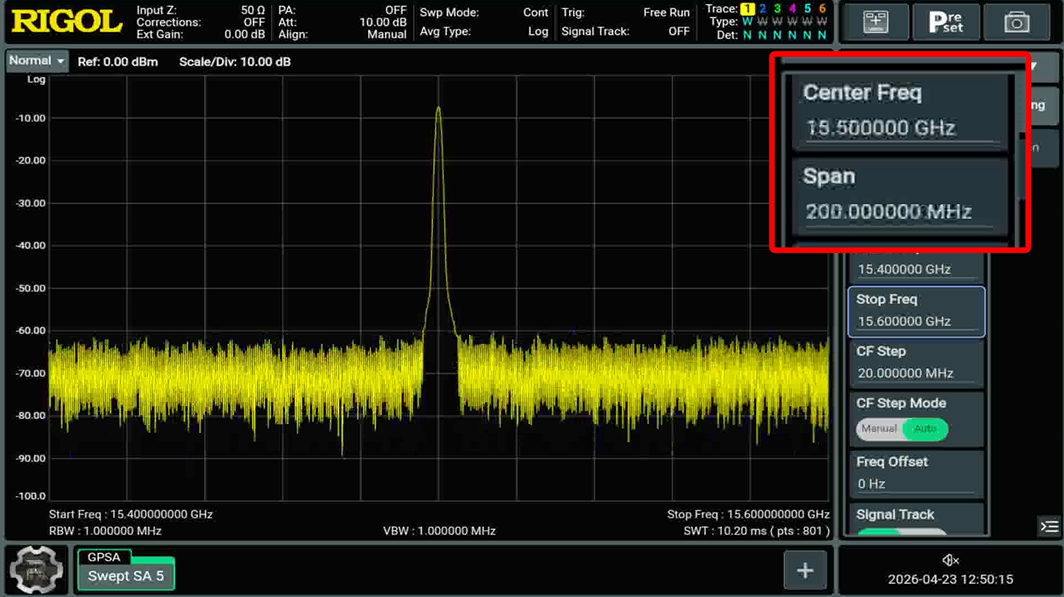Change the CF Step 20 MHz value
The image size is (1064, 597).
click(x=916, y=363)
